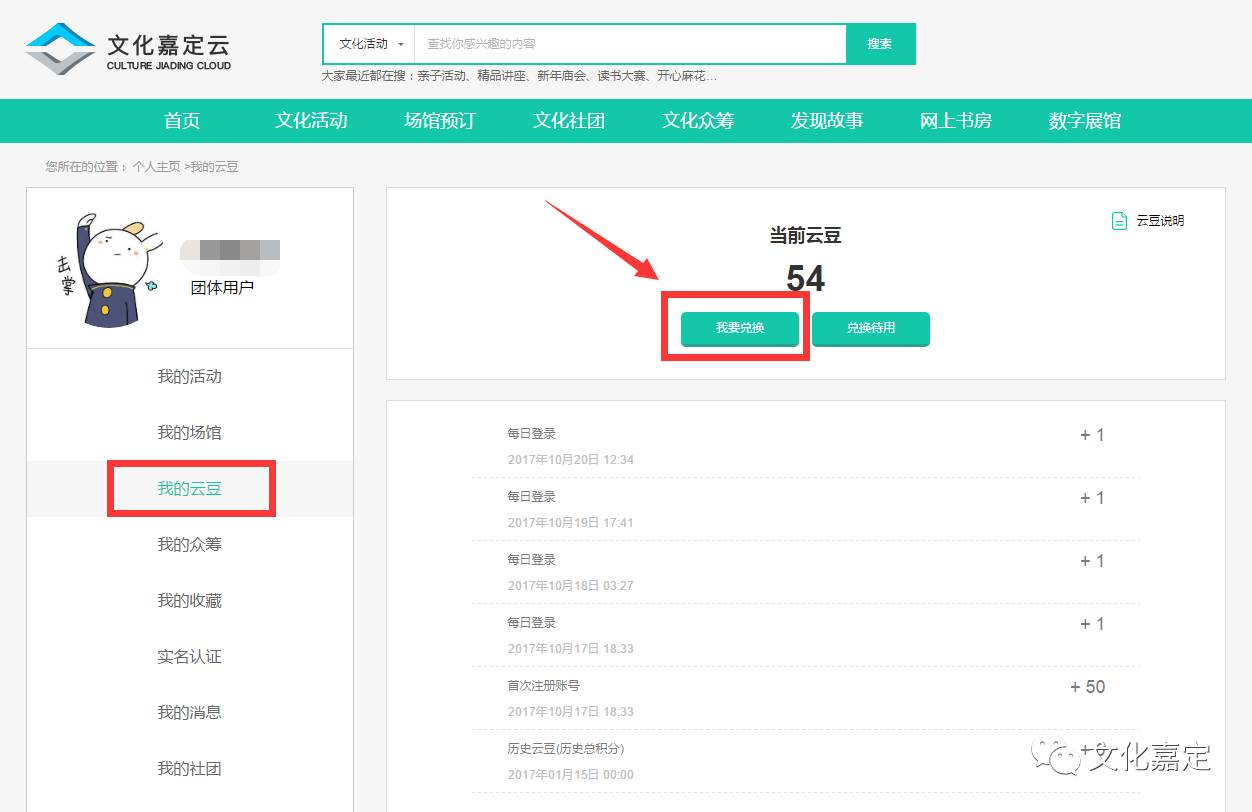Image resolution: width=1252 pixels, height=812 pixels.
Task: Select 我的活动 in the sidebar
Action: pos(189,377)
